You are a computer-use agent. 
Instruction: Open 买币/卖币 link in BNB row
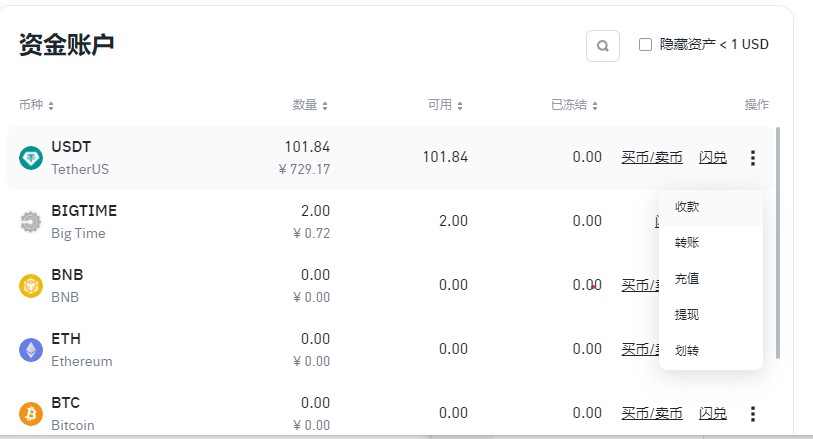pos(640,285)
